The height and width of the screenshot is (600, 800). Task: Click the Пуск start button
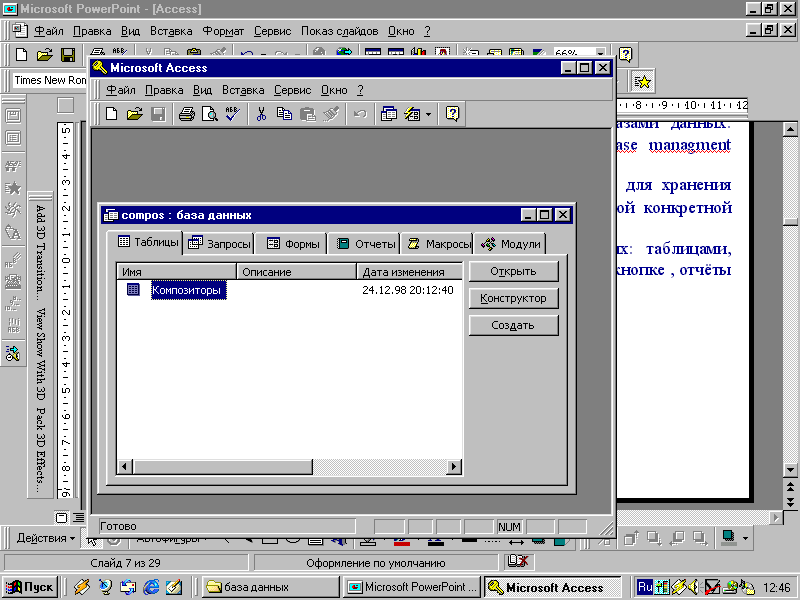[x=32, y=587]
